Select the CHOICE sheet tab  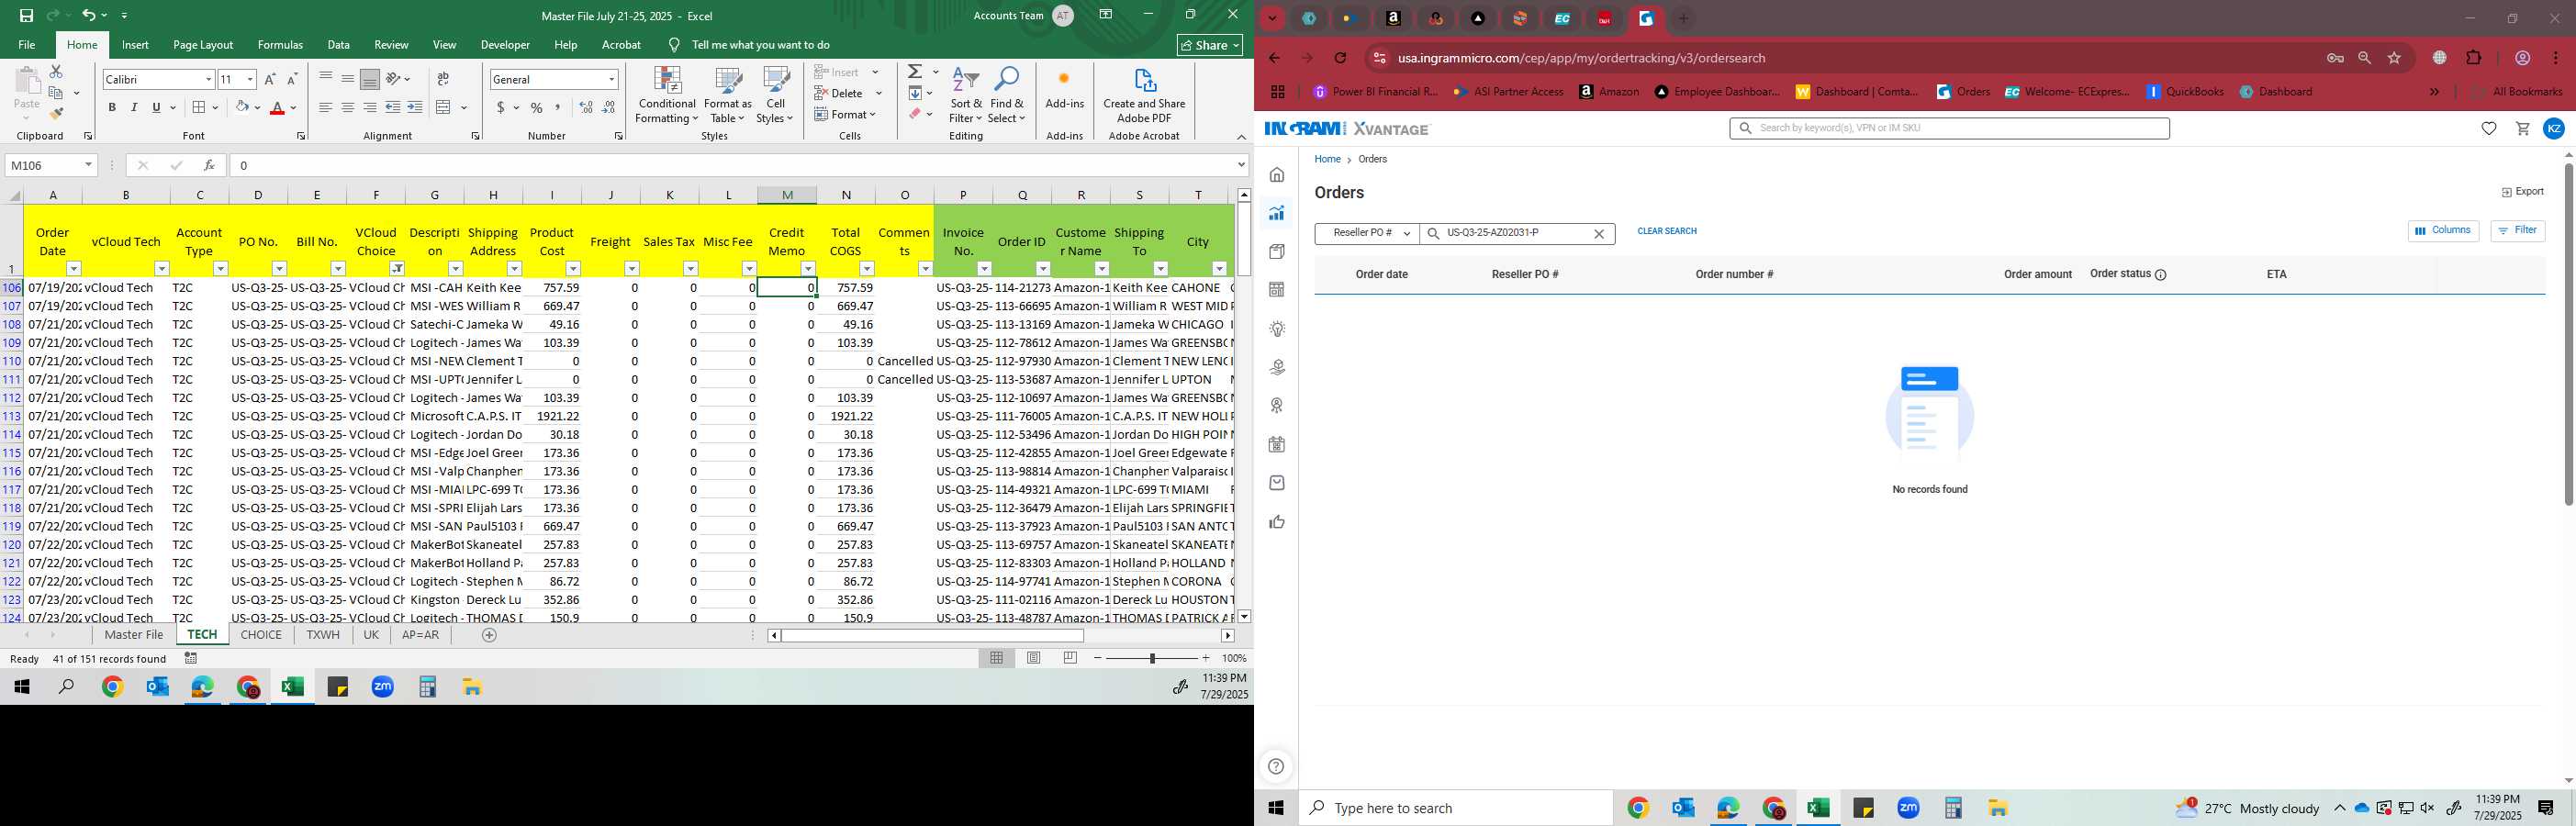click(x=261, y=635)
